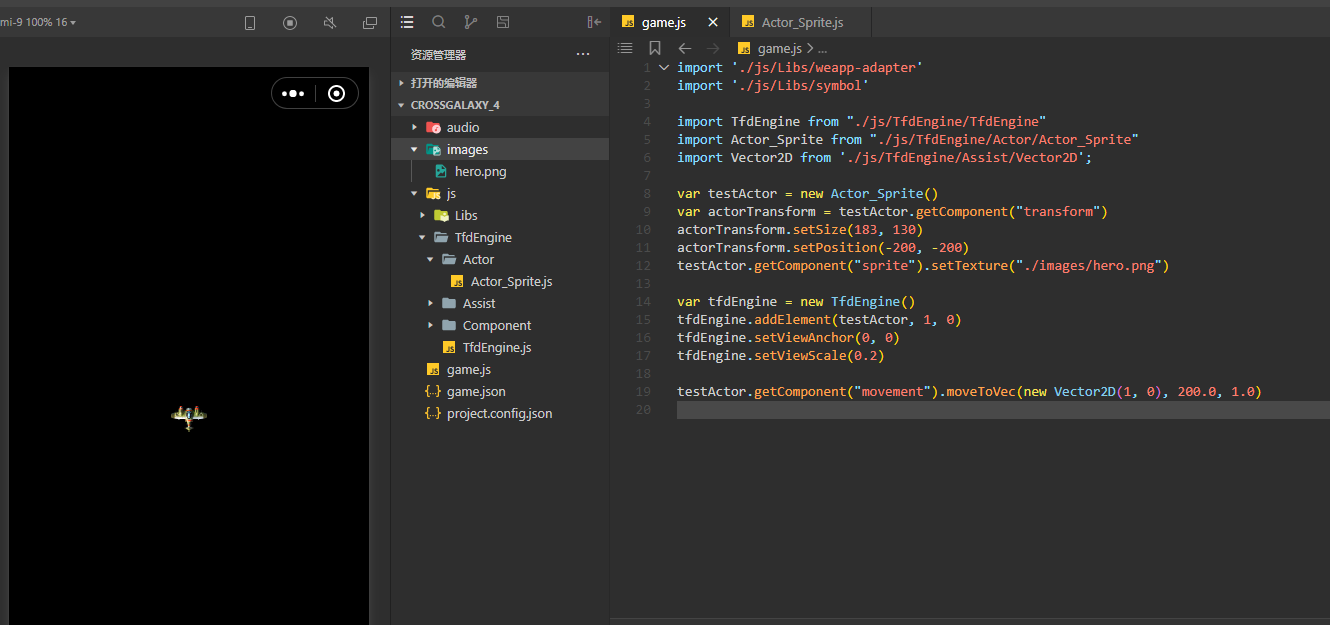
Task: Collapse the sidebar panel icon
Action: [595, 22]
